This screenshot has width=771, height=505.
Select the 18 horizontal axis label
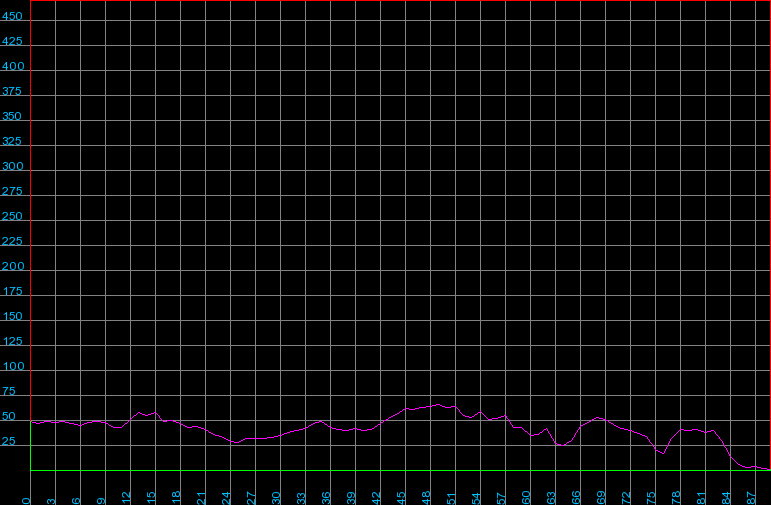point(176,498)
